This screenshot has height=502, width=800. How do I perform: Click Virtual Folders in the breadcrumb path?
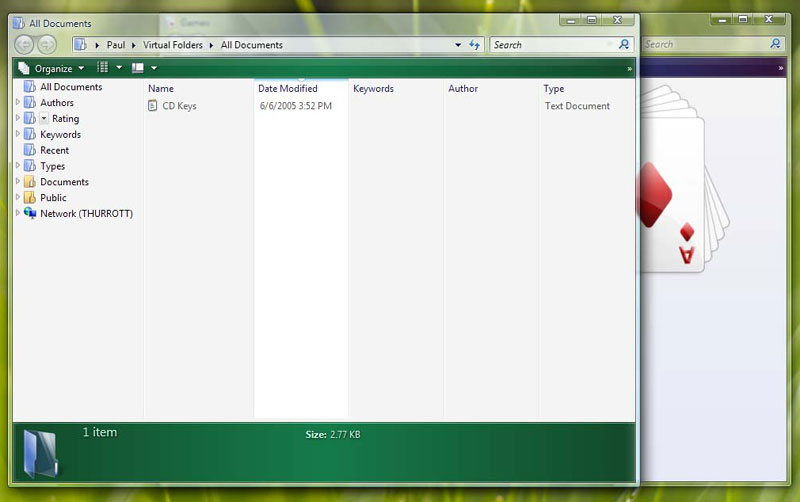coord(174,45)
